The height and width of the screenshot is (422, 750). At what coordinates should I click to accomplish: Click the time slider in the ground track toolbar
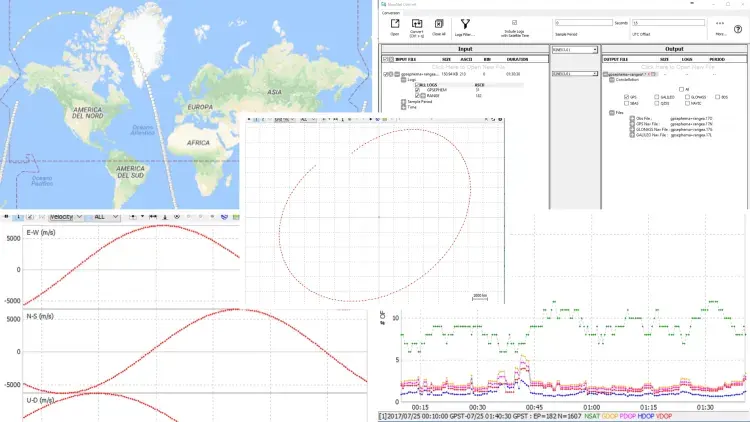[440, 119]
